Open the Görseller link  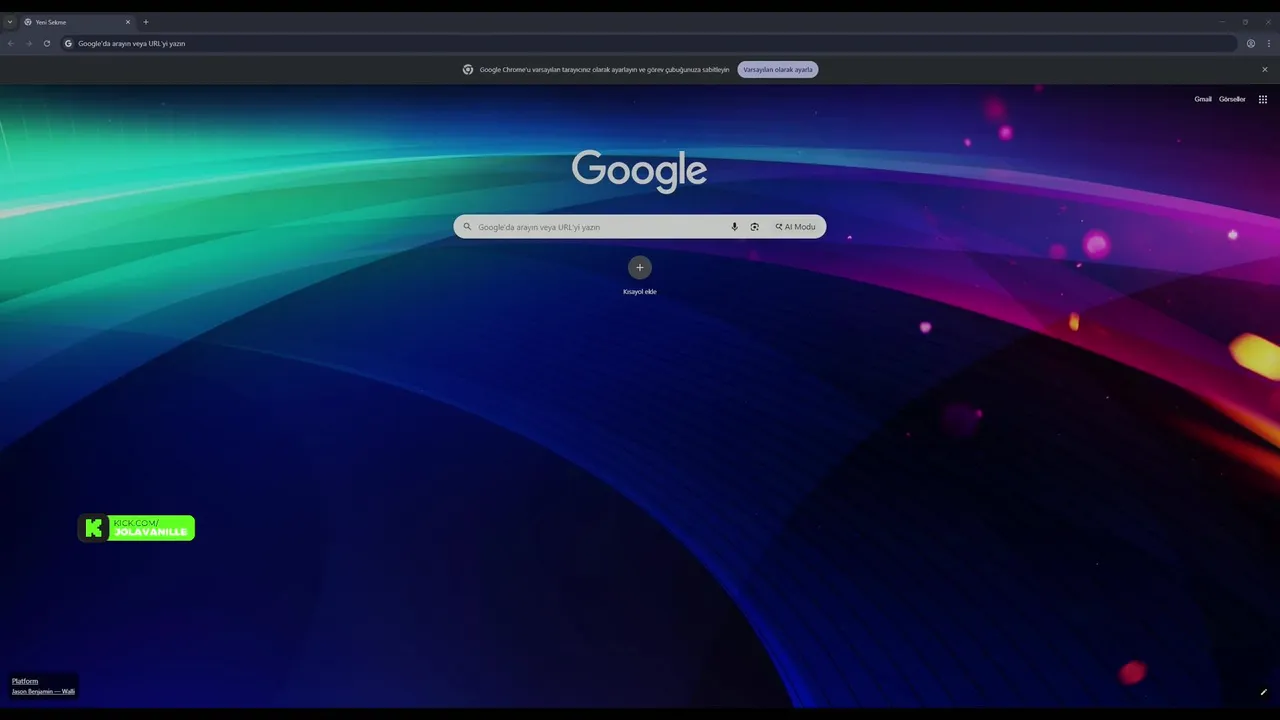[x=1232, y=99]
